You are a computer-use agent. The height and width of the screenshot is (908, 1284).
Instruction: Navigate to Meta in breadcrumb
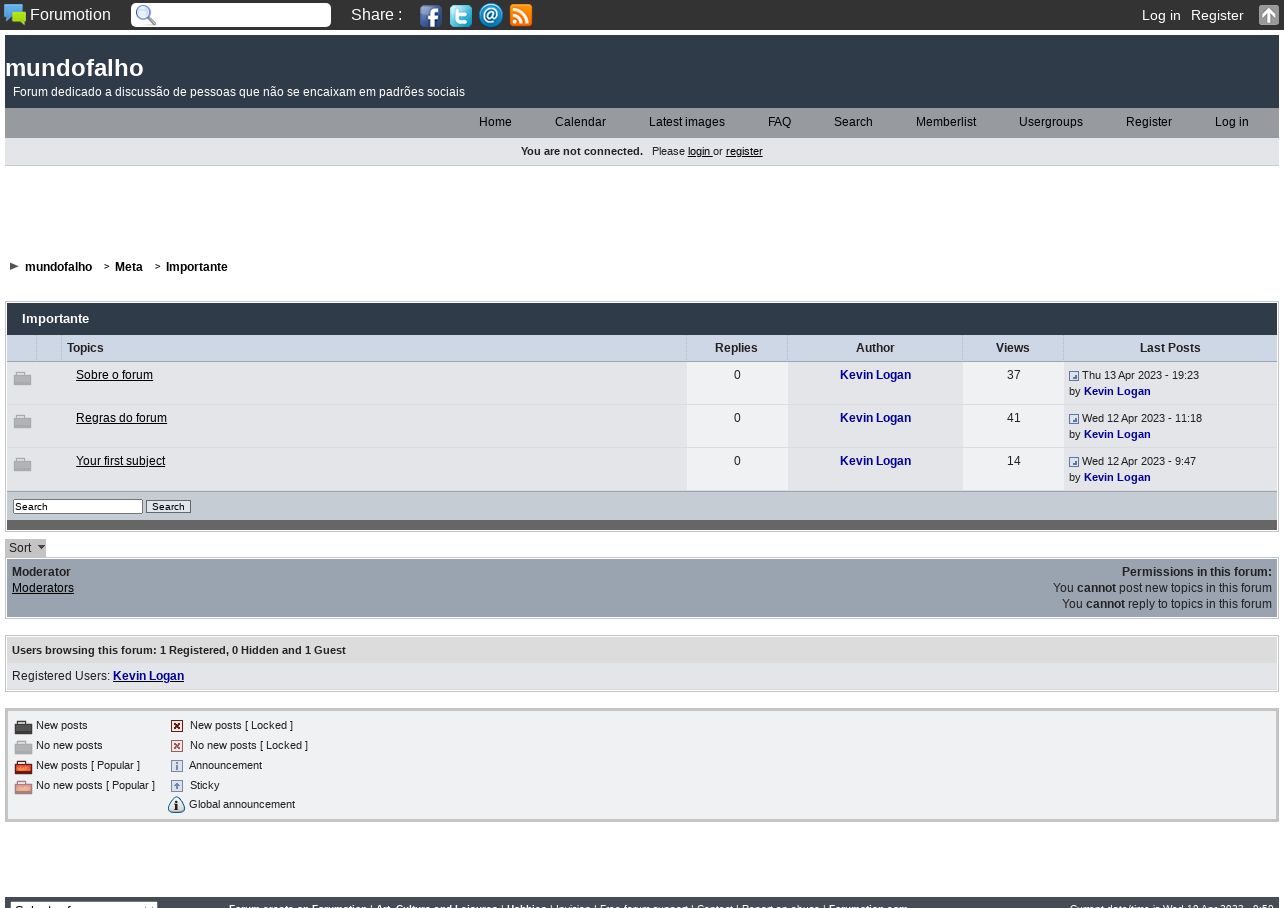pyautogui.click(x=128, y=267)
